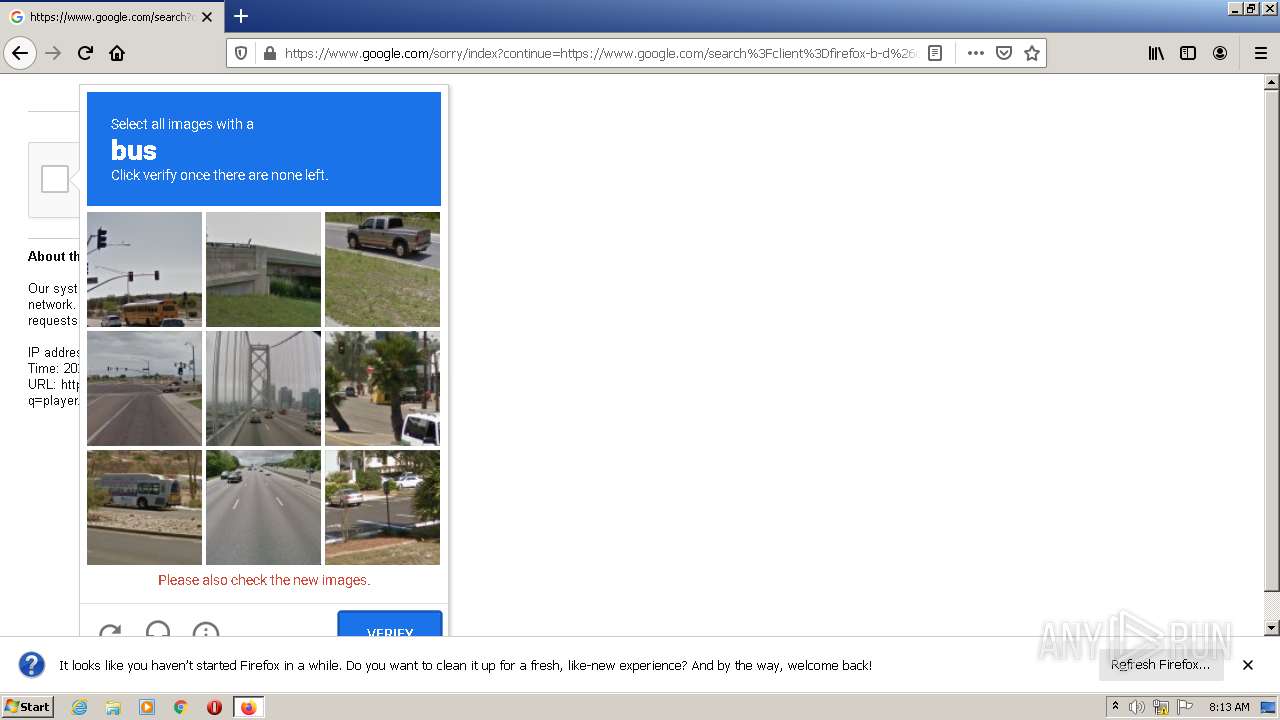Open the Firefox home page
The width and height of the screenshot is (1280, 720).
point(117,53)
